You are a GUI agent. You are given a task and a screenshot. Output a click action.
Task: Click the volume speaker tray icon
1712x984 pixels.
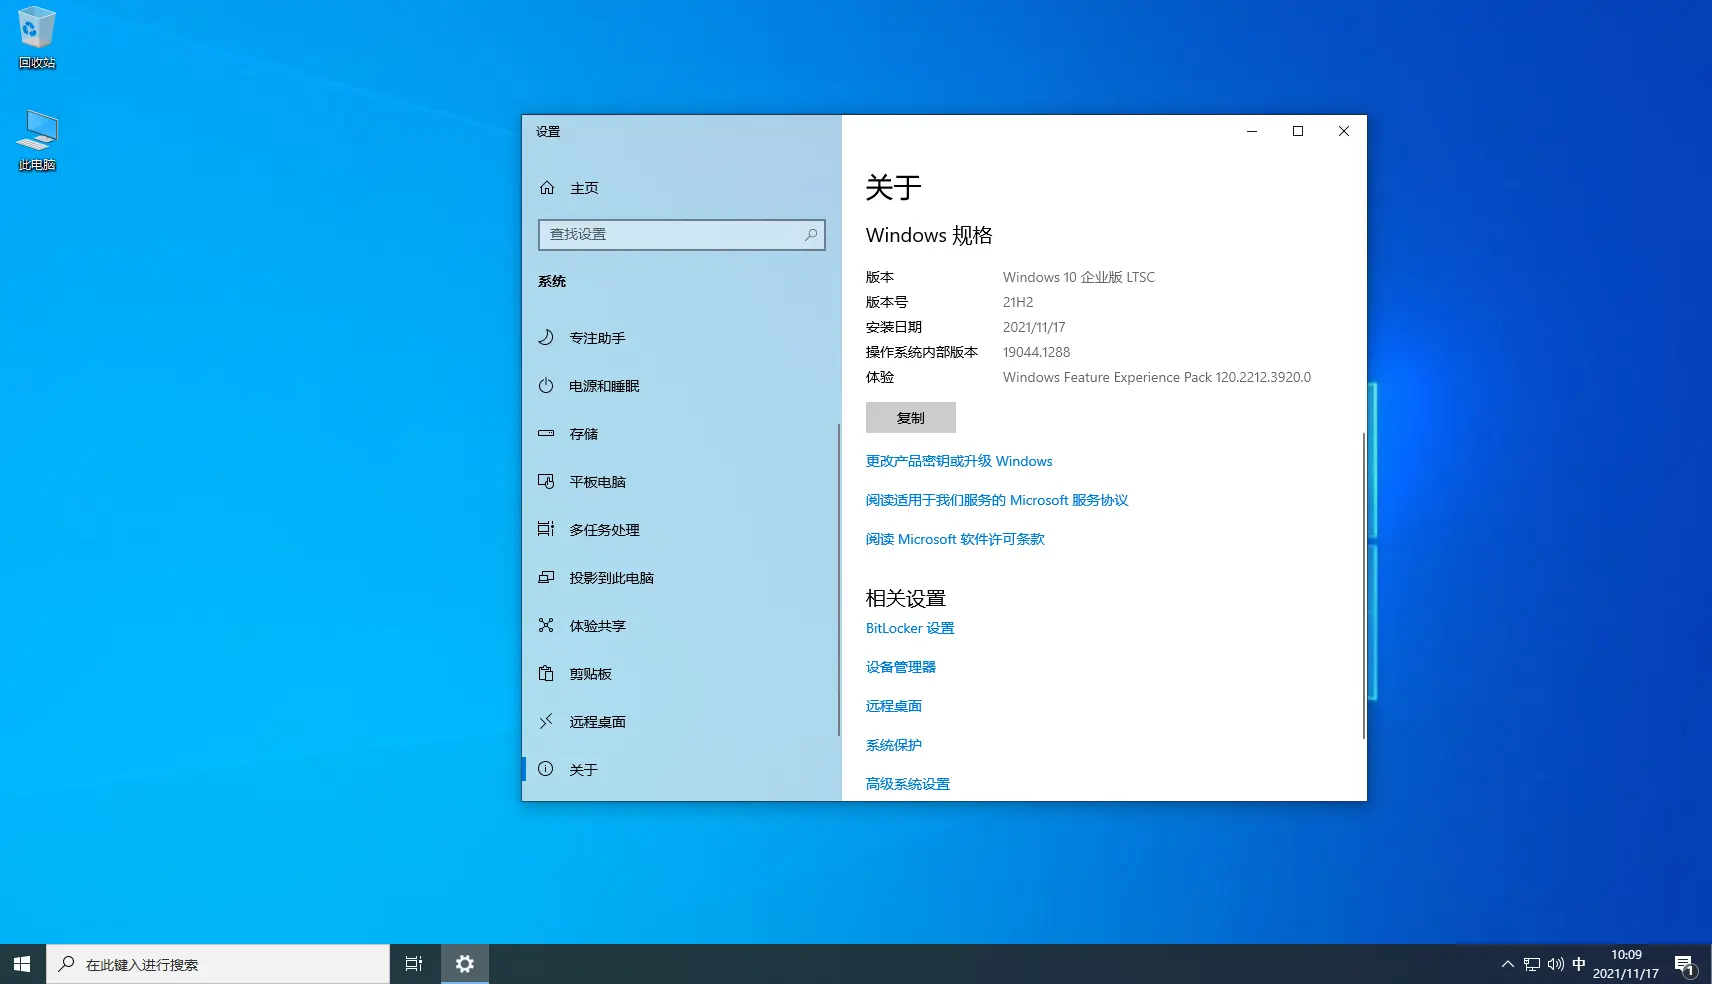(1556, 964)
